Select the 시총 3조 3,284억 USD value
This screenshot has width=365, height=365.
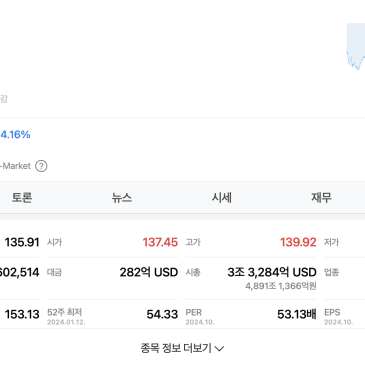[x=272, y=272]
